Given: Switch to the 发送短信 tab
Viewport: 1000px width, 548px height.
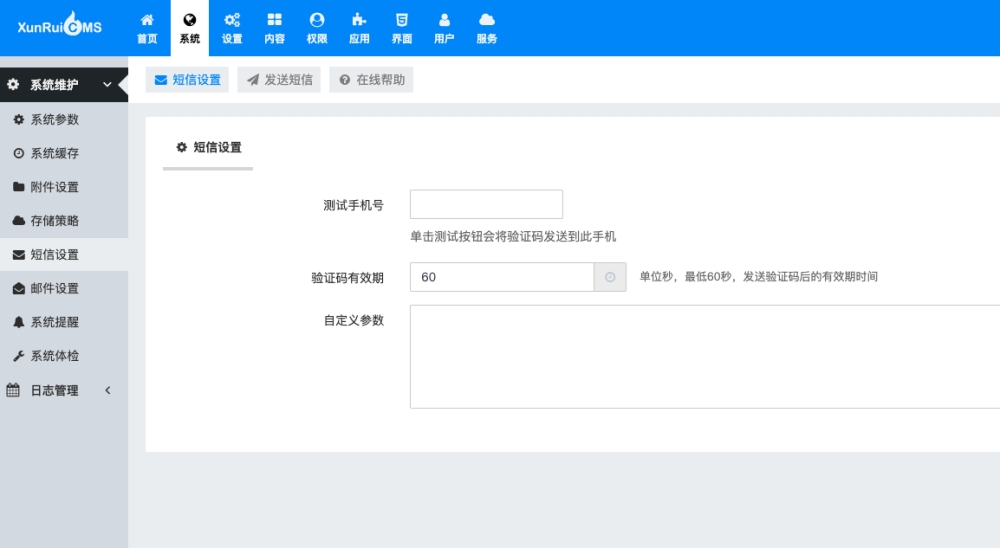Looking at the screenshot, I should tap(279, 80).
